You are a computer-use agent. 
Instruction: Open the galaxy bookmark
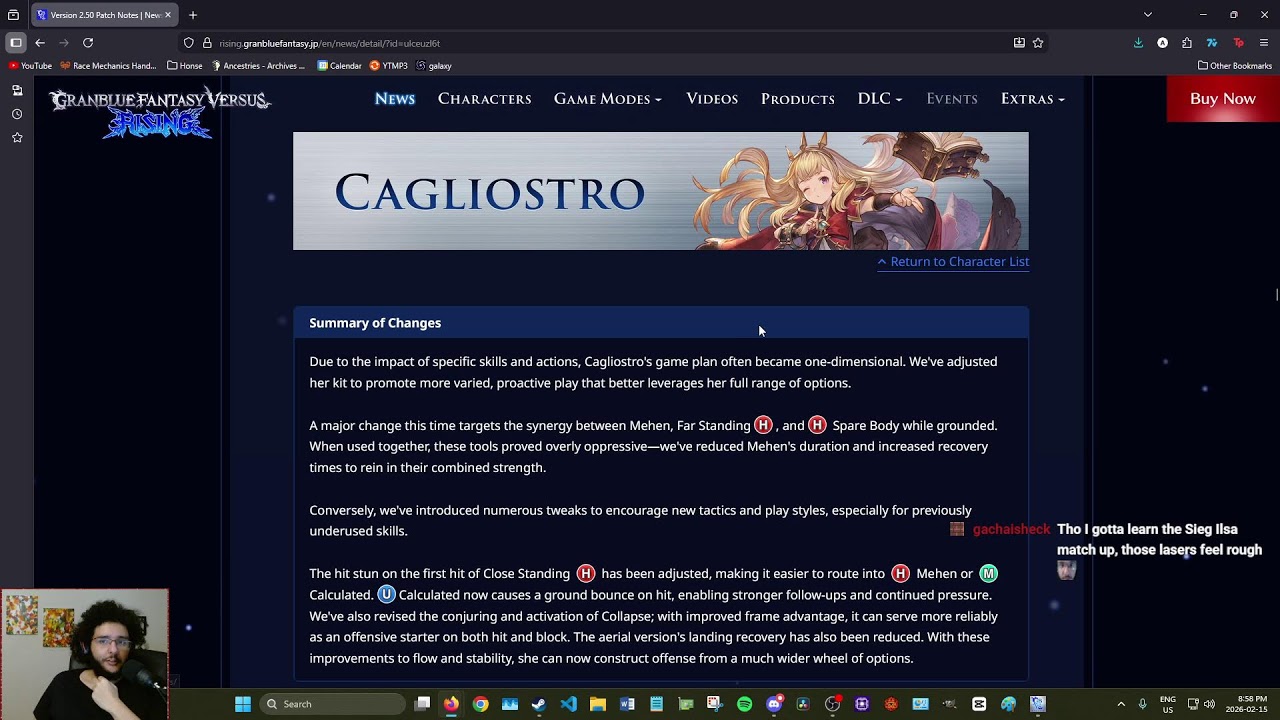tap(434, 66)
